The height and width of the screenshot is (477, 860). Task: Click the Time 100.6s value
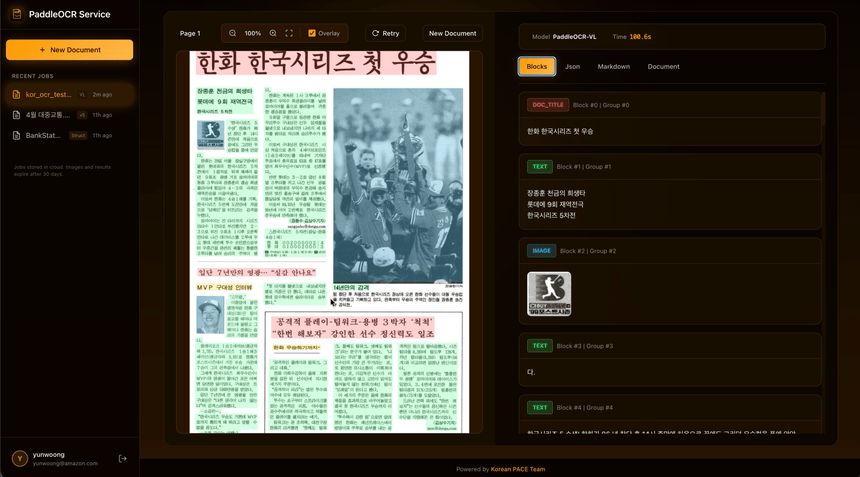point(641,37)
